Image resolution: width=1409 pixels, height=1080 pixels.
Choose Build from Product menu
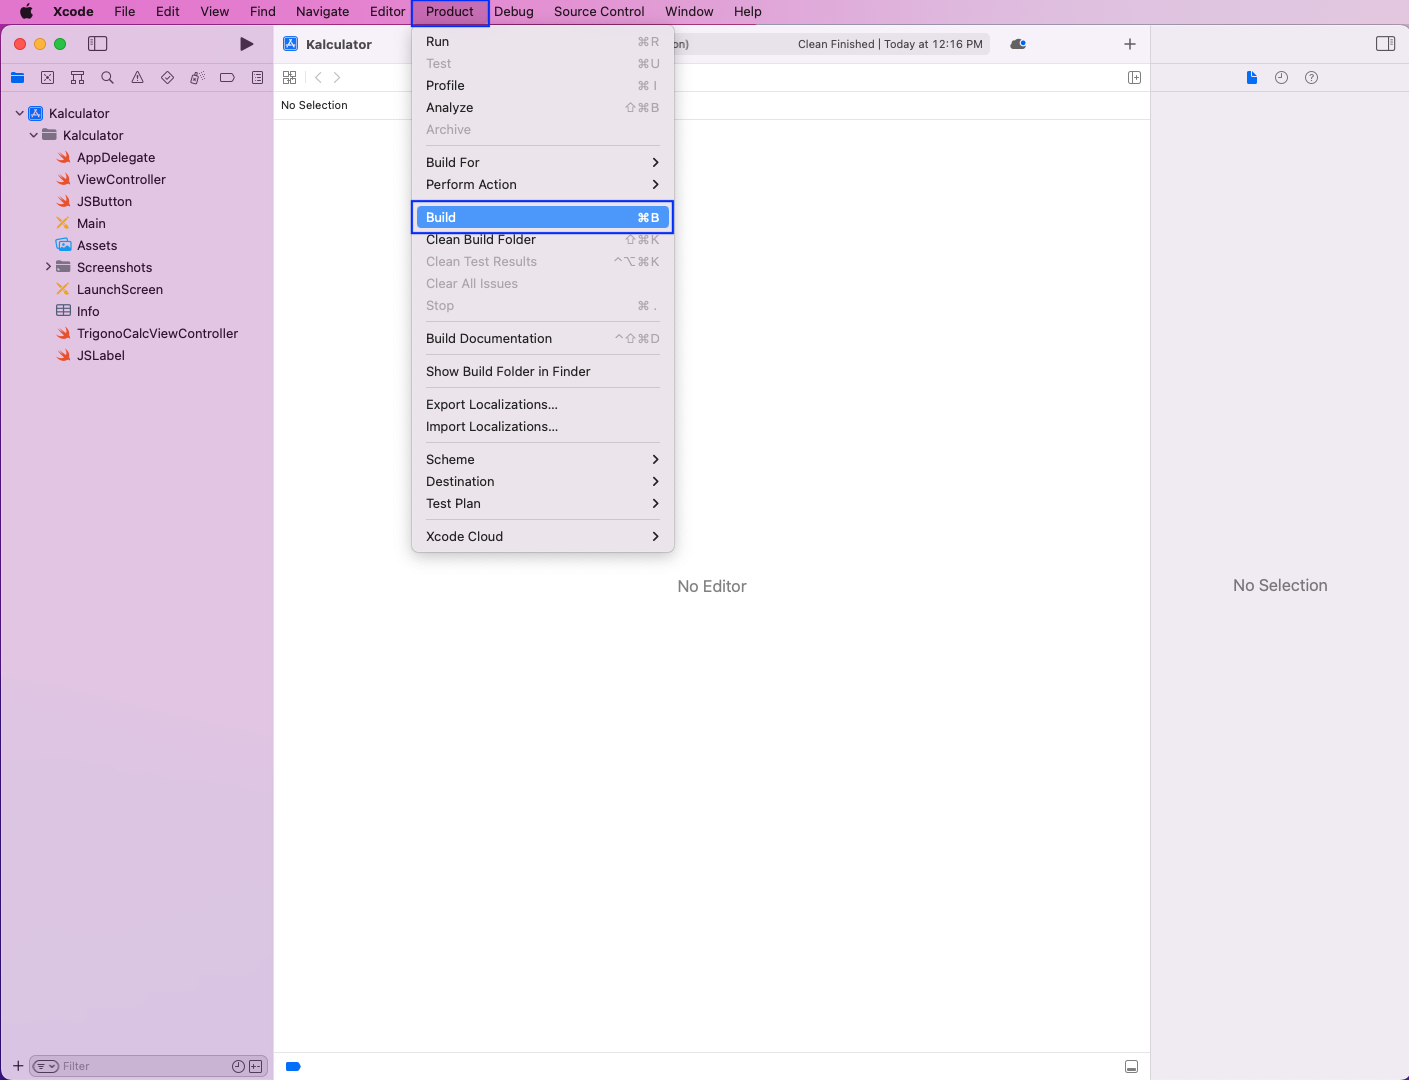[543, 217]
